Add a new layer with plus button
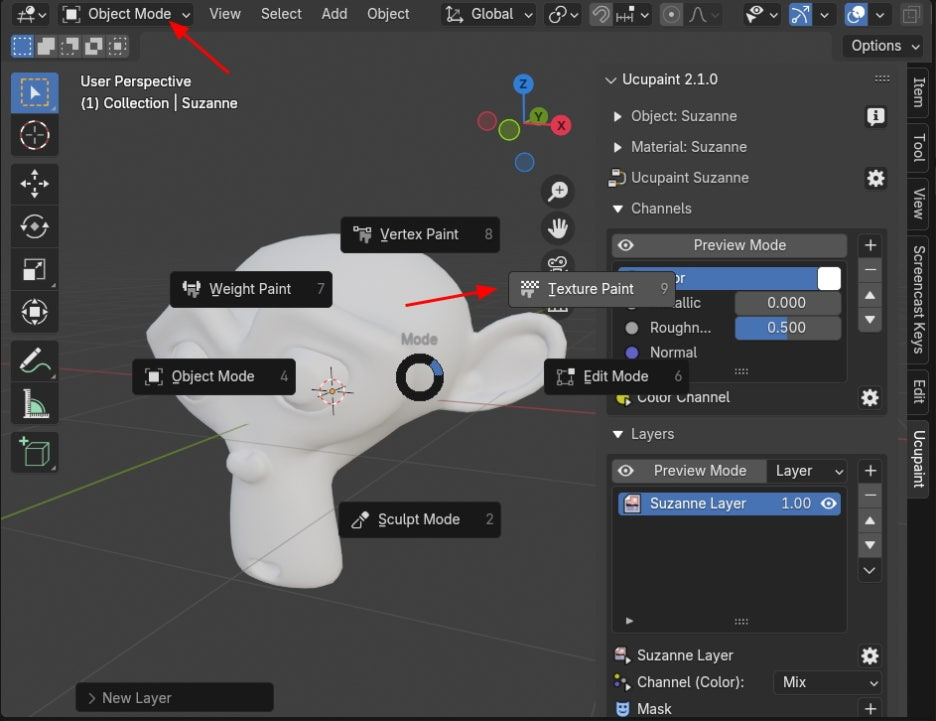Viewport: 936px width, 721px height. click(870, 471)
